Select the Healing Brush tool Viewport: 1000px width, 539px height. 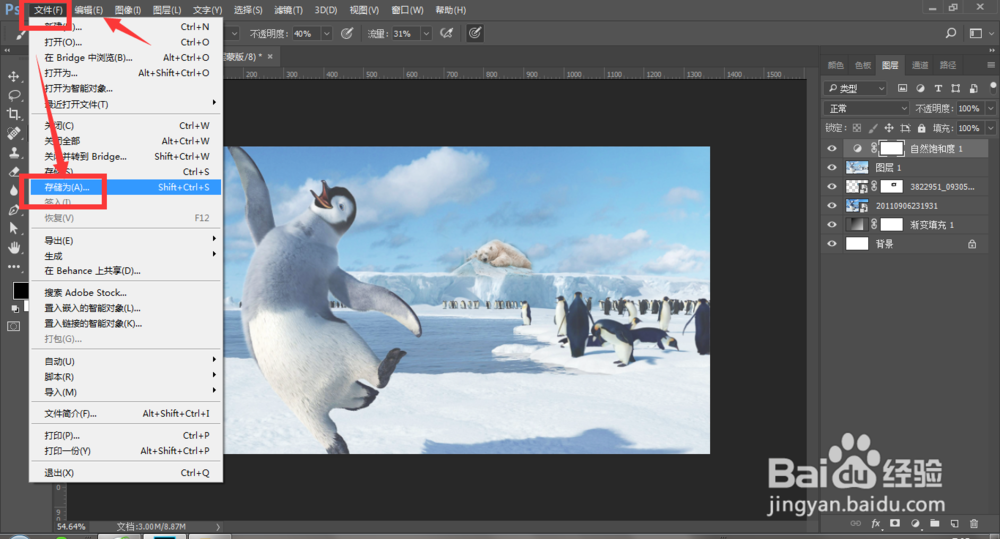coord(13,133)
